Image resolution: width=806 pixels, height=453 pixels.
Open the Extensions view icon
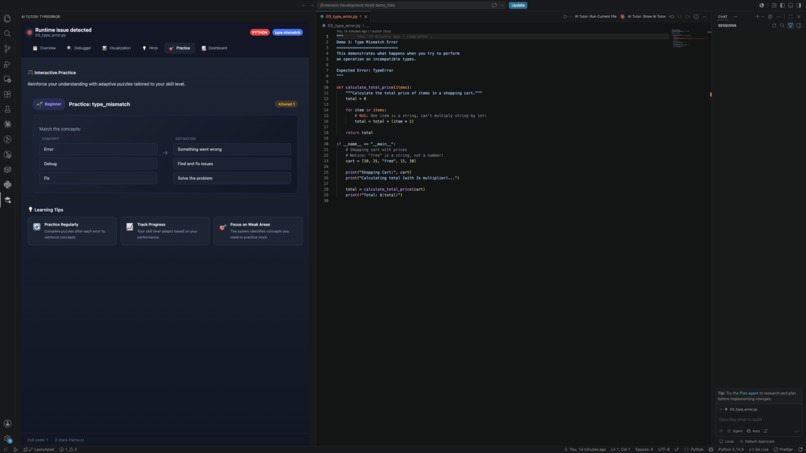7,94
